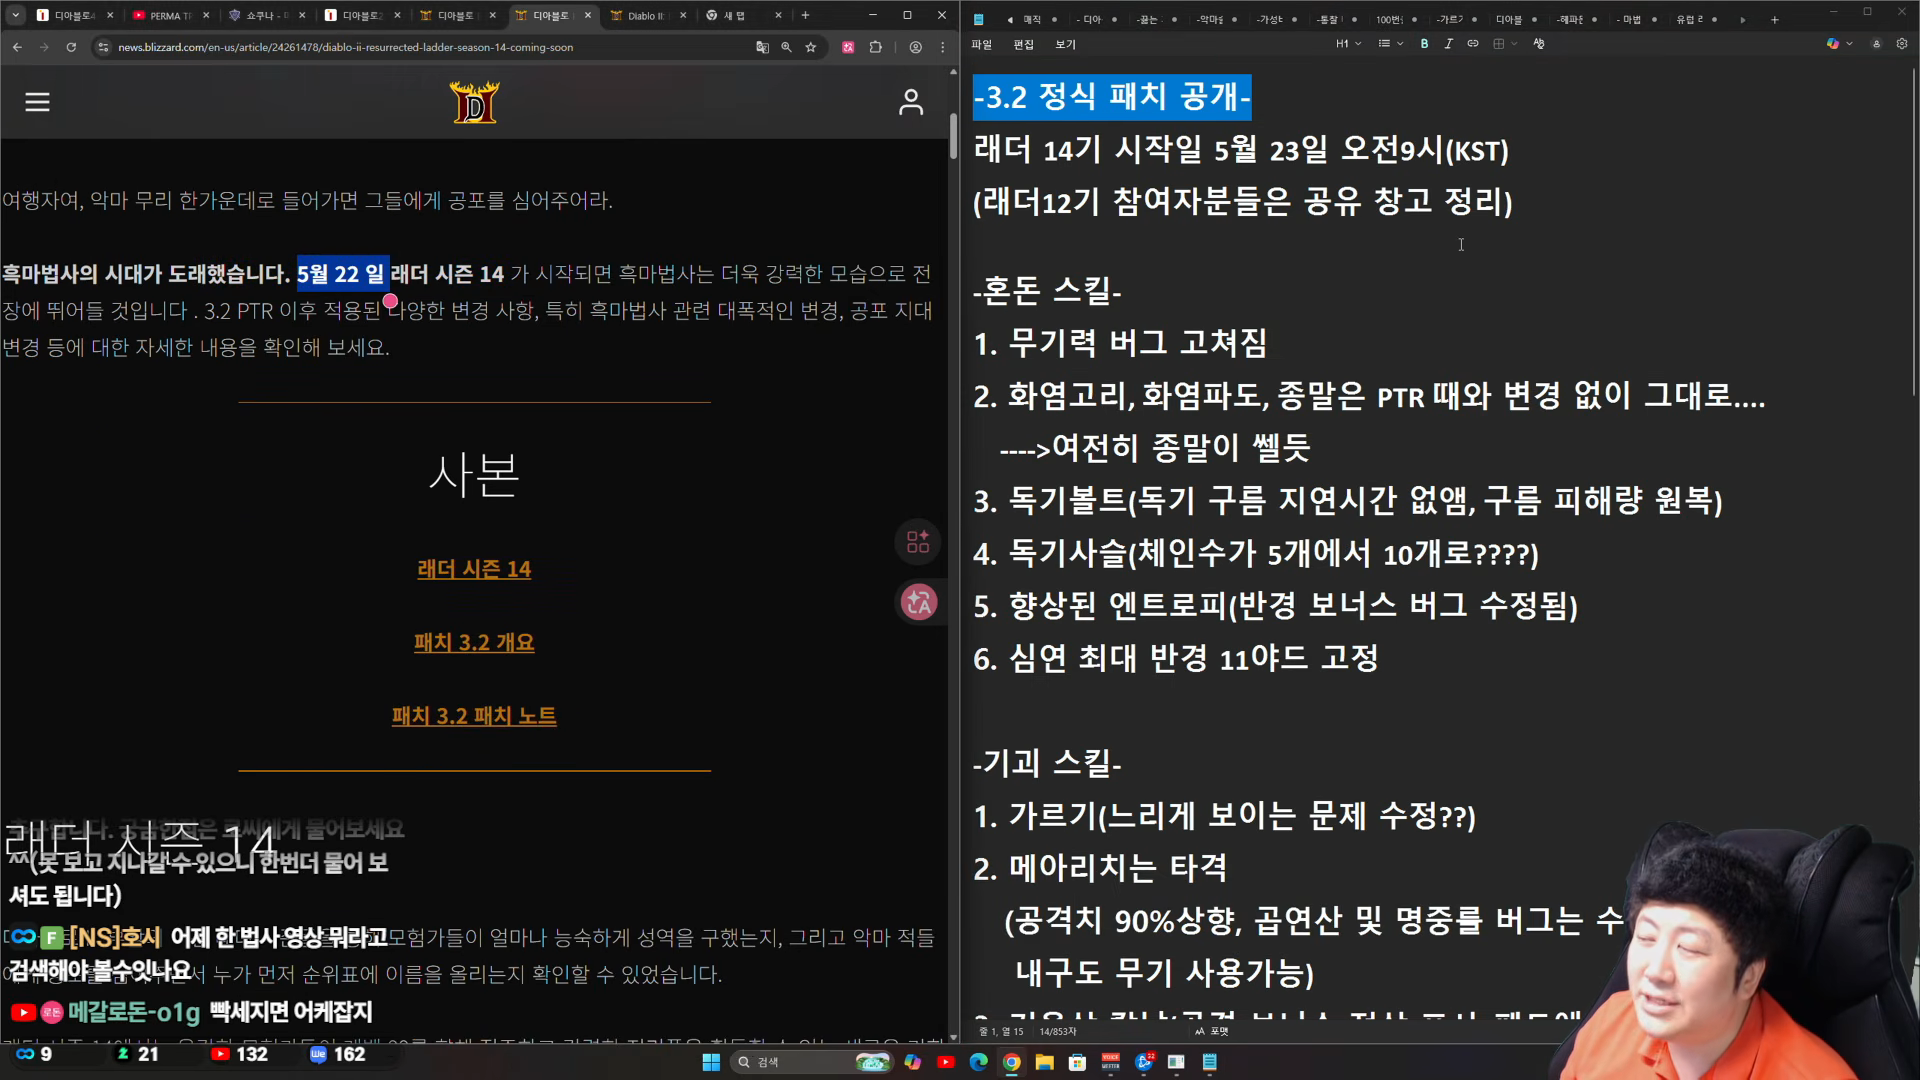Click the Notepad account icon

tap(1876, 44)
